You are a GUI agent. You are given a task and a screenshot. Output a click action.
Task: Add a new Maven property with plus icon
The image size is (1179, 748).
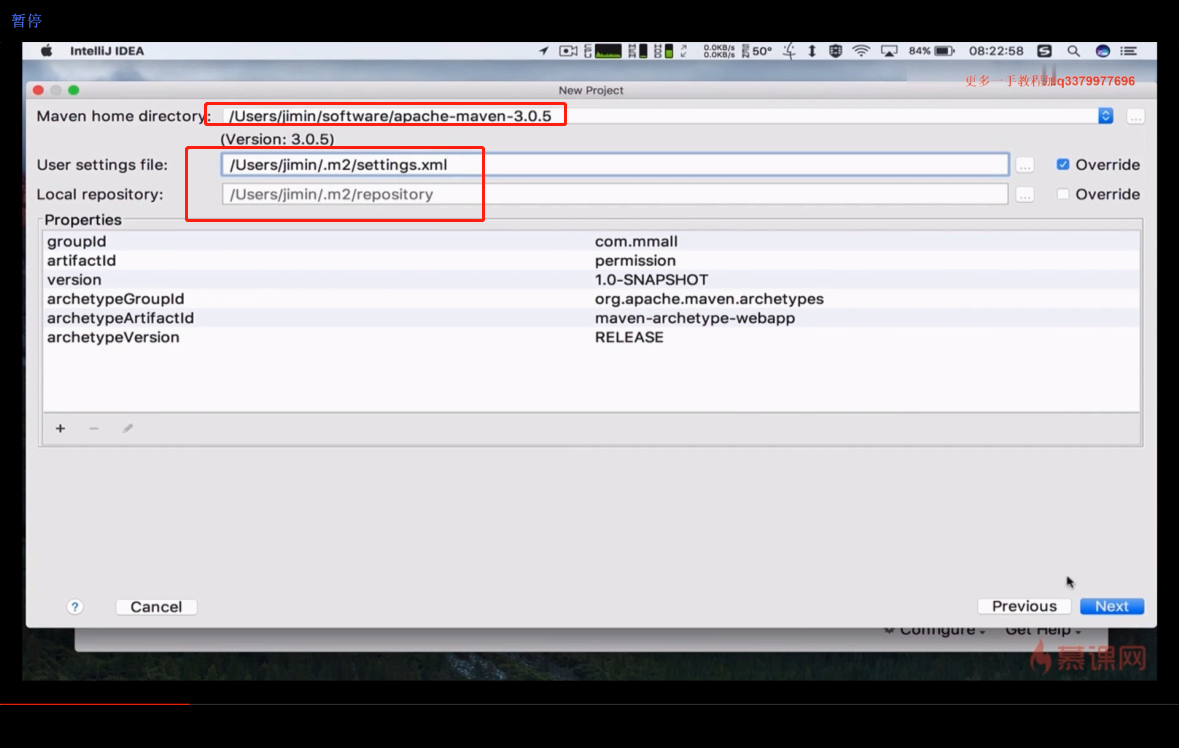point(60,429)
